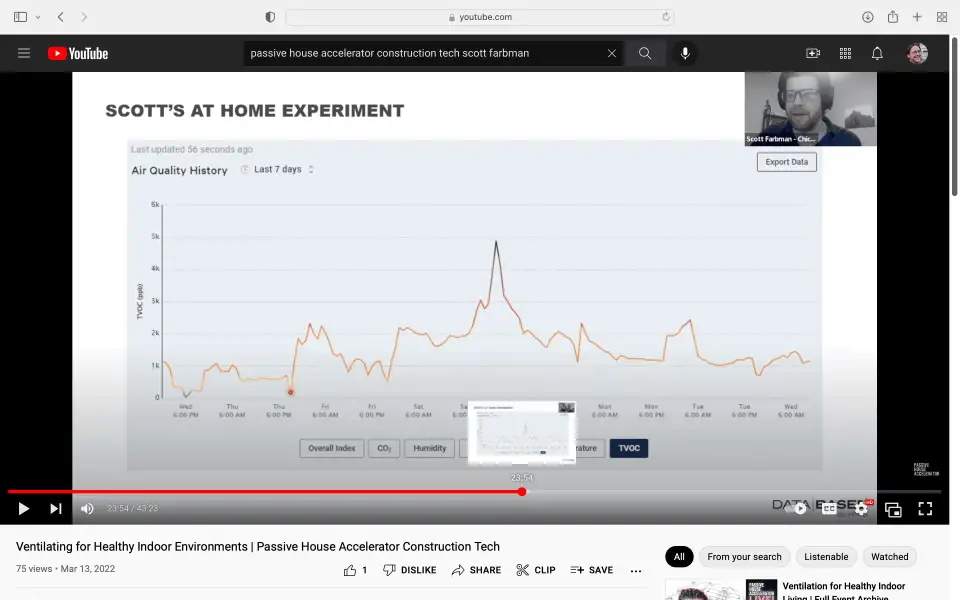Open more actions menu beside Save
Viewport: 960px width, 600px height.
(x=636, y=570)
